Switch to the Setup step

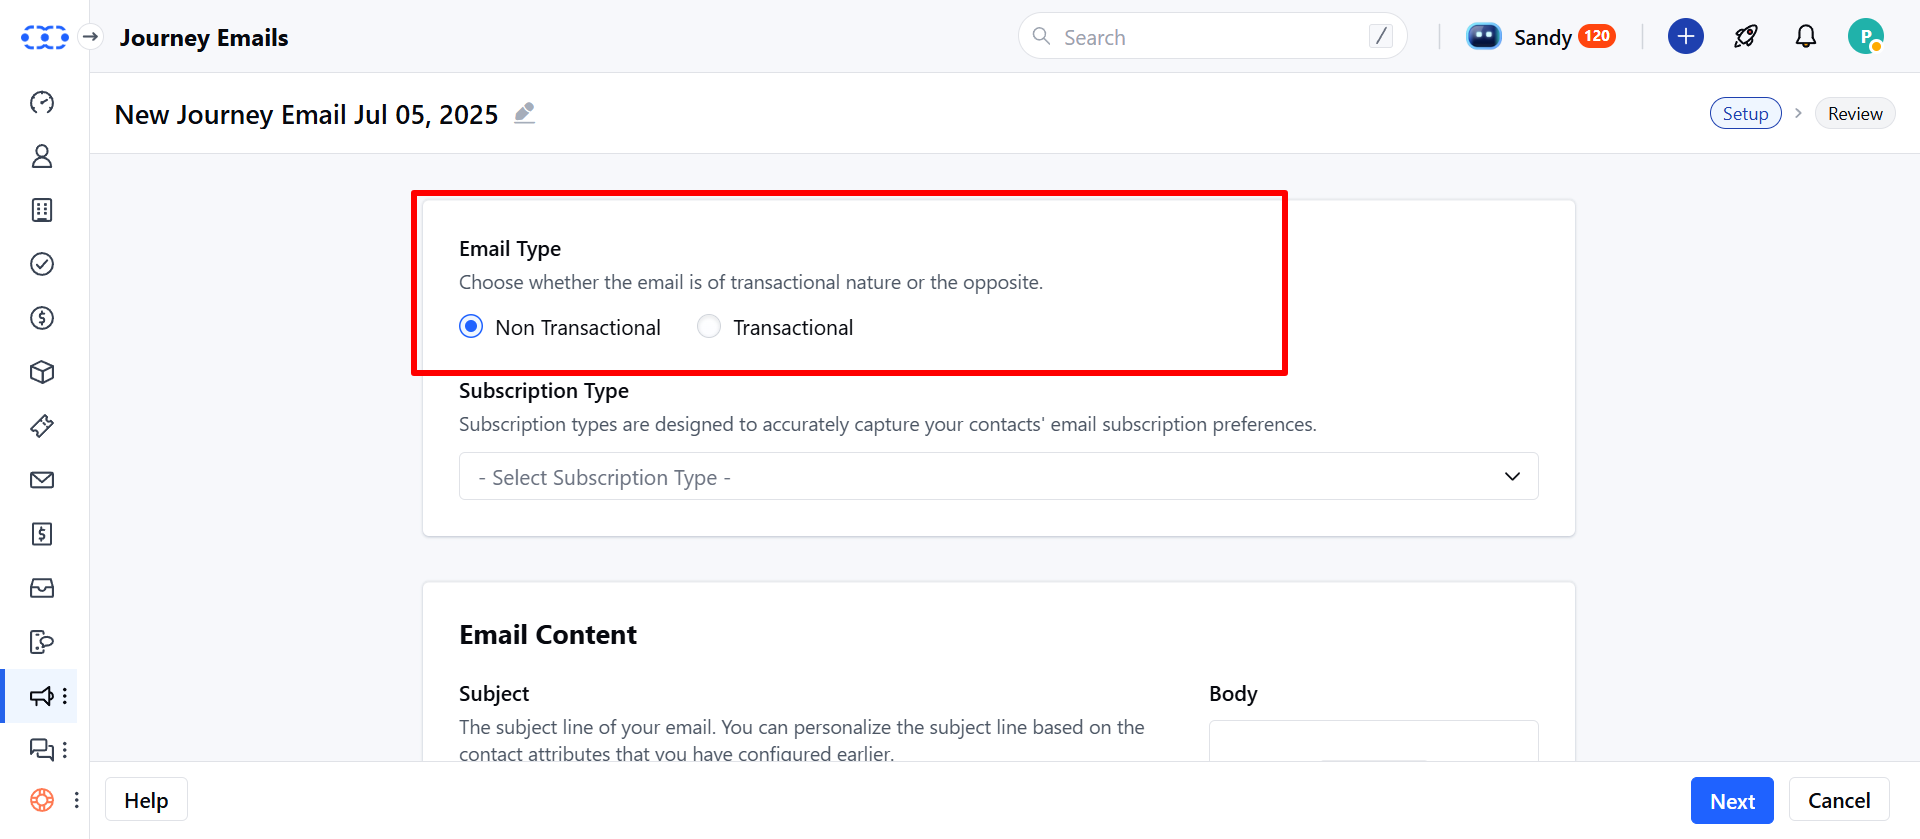pyautogui.click(x=1745, y=114)
